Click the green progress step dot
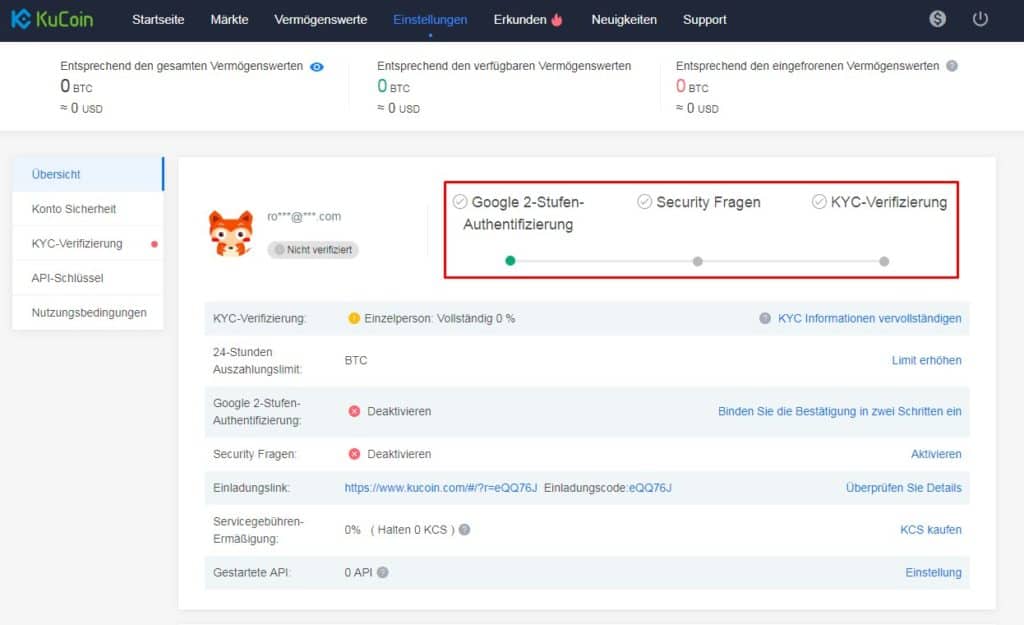The image size is (1024, 625). click(x=510, y=261)
